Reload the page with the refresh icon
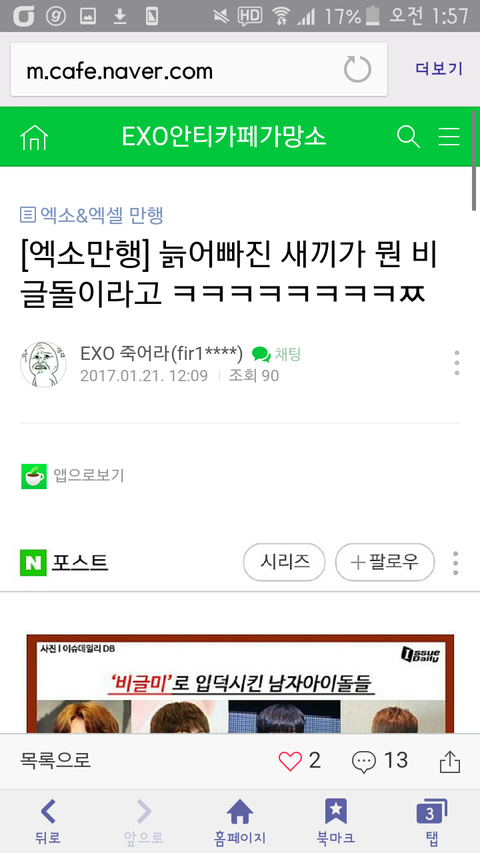The image size is (480, 853). pyautogui.click(x=358, y=70)
